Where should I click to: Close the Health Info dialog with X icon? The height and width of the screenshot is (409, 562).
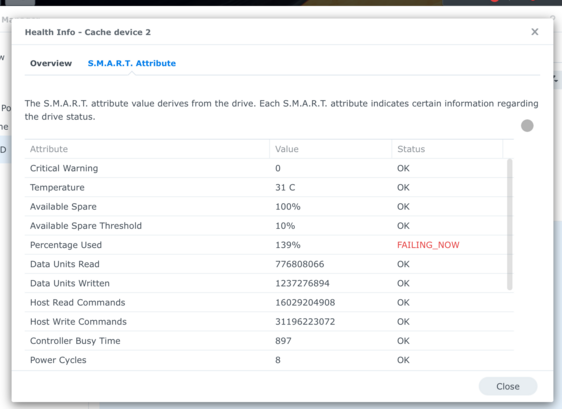pyautogui.click(x=534, y=32)
